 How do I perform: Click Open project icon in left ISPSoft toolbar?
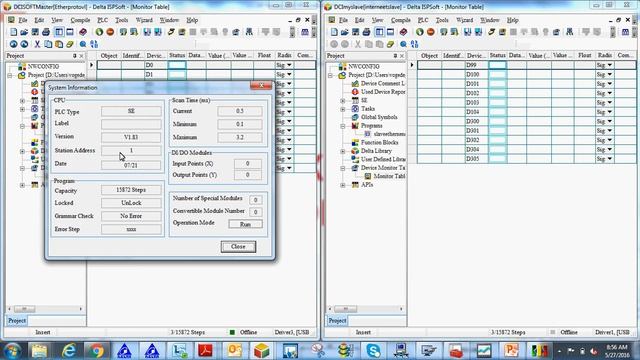pos(24,32)
